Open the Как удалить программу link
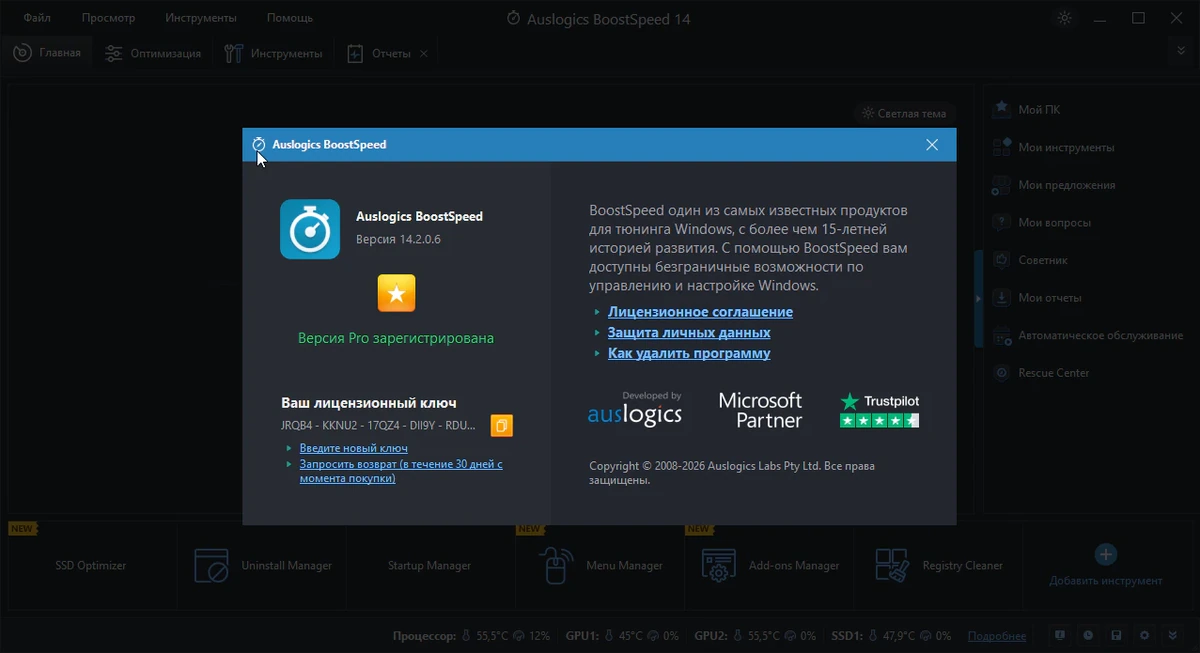 pyautogui.click(x=689, y=353)
